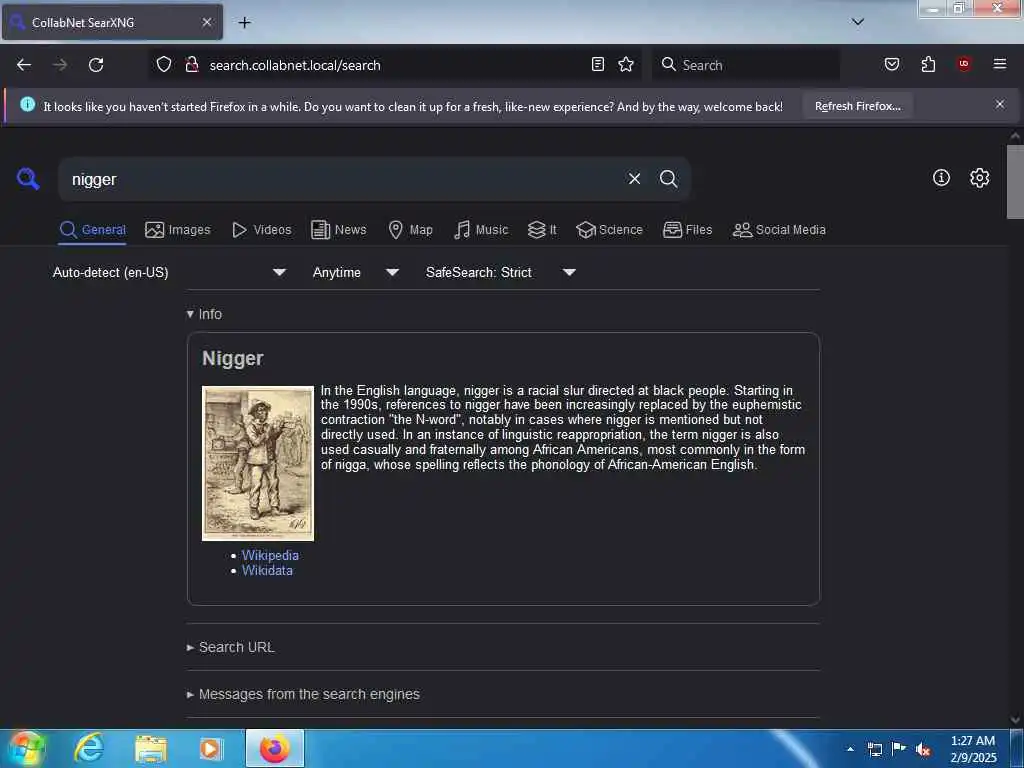The image size is (1024, 768).
Task: Click the Firefox taskbar icon
Action: point(275,748)
